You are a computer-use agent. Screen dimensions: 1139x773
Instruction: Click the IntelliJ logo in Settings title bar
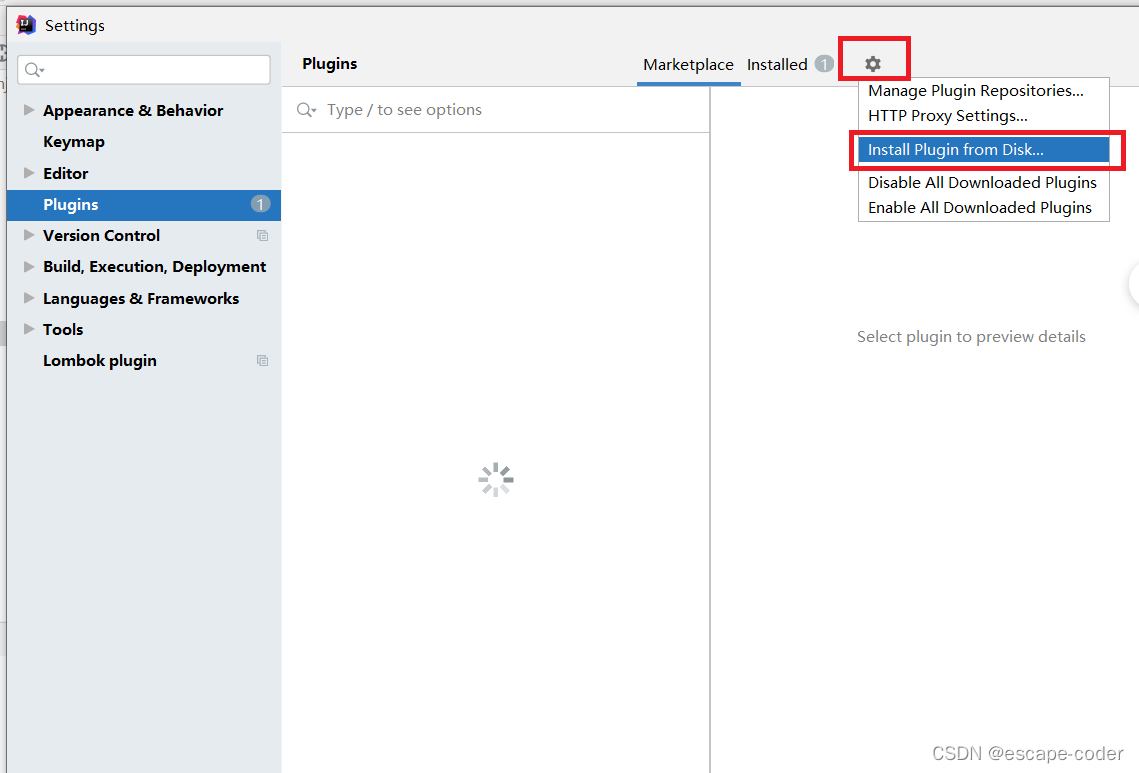(26, 25)
